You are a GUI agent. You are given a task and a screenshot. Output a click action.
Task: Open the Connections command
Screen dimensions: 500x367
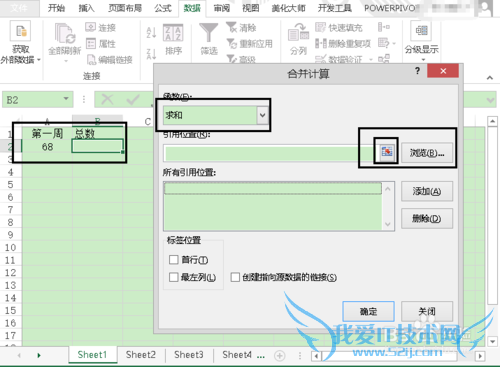click(100, 27)
